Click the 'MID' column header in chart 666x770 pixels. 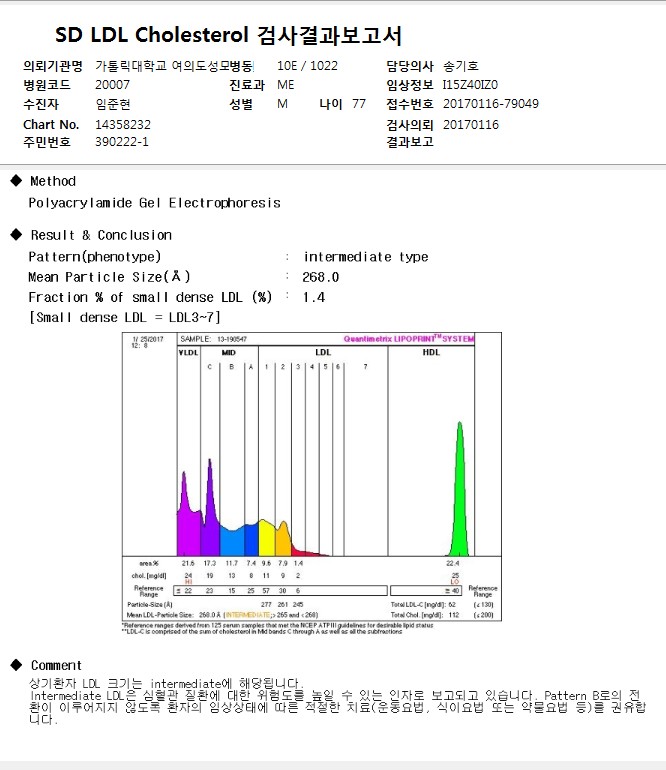click(x=229, y=353)
